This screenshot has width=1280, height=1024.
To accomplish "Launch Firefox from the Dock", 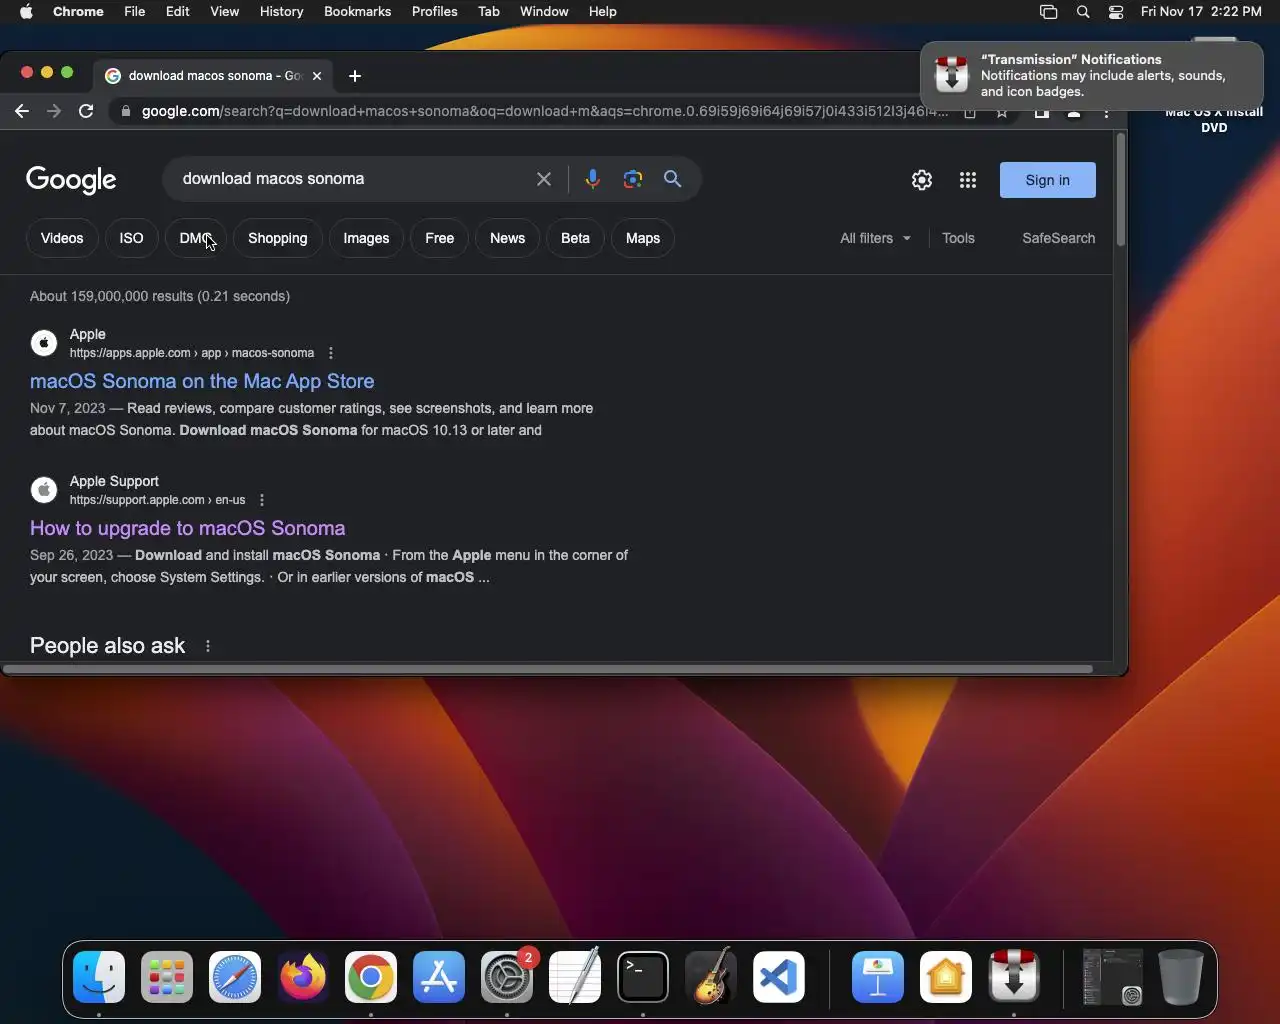I will point(303,977).
